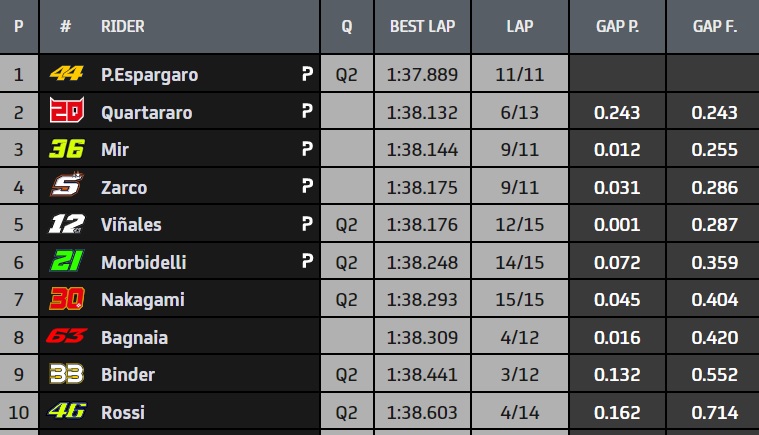Click Viñales' number 12 icon
This screenshot has height=435, width=759.
coord(66,225)
